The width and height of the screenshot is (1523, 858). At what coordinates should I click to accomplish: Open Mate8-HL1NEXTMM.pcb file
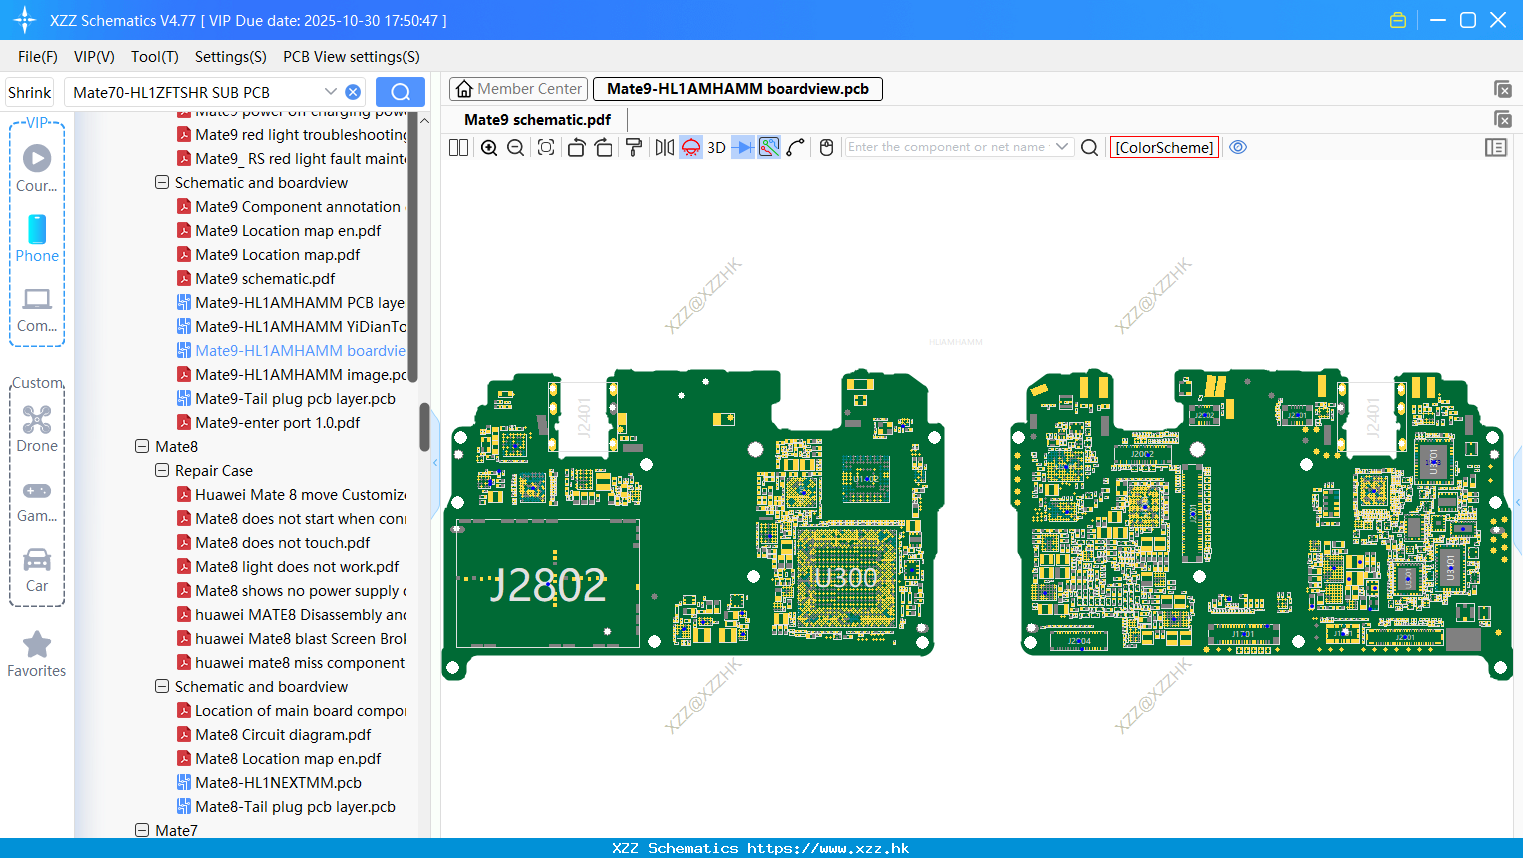[278, 782]
